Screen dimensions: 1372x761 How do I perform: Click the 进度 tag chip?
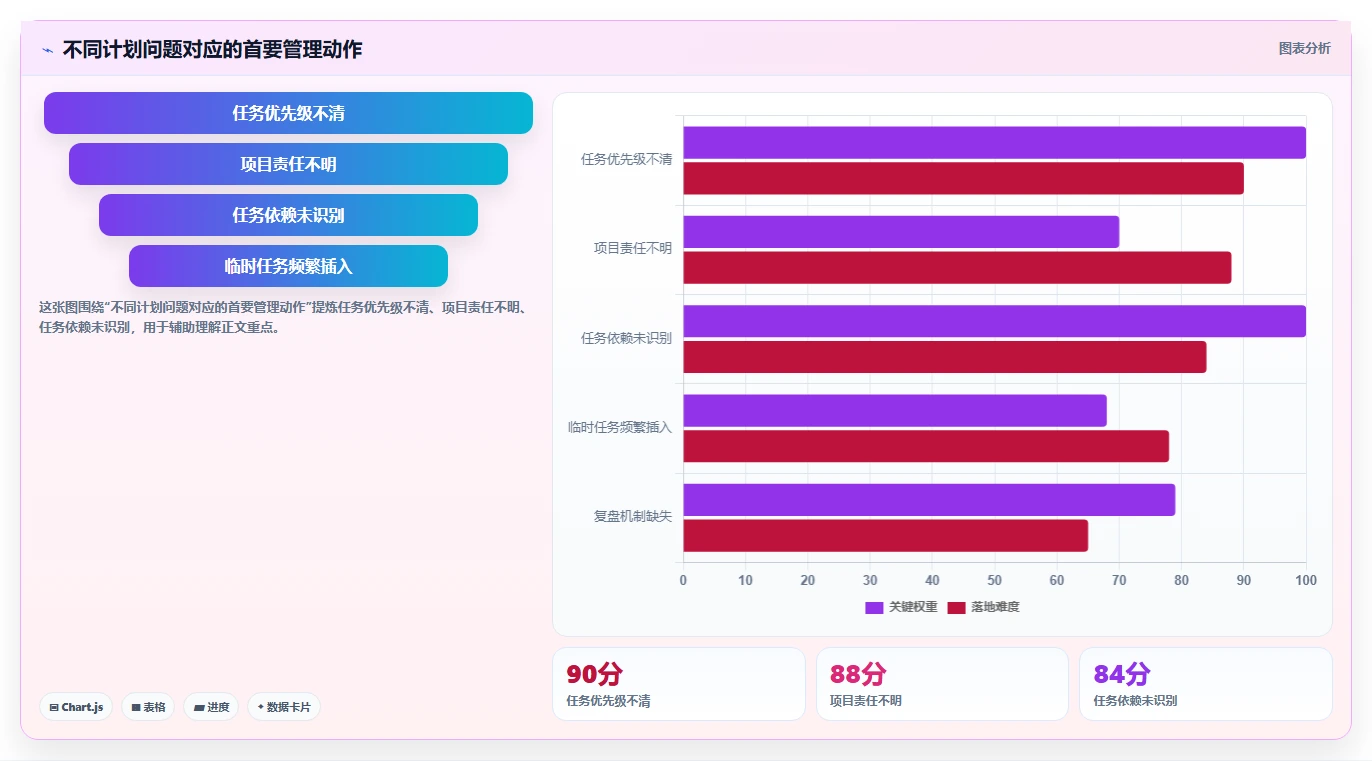coord(211,707)
